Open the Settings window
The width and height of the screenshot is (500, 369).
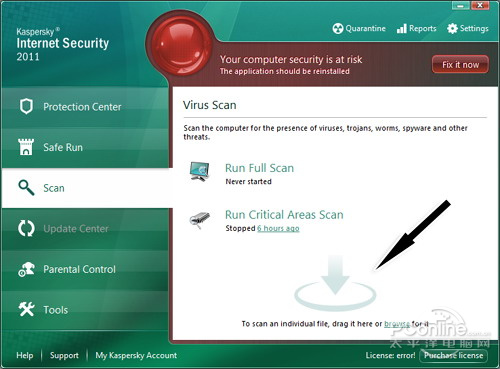tap(468, 29)
